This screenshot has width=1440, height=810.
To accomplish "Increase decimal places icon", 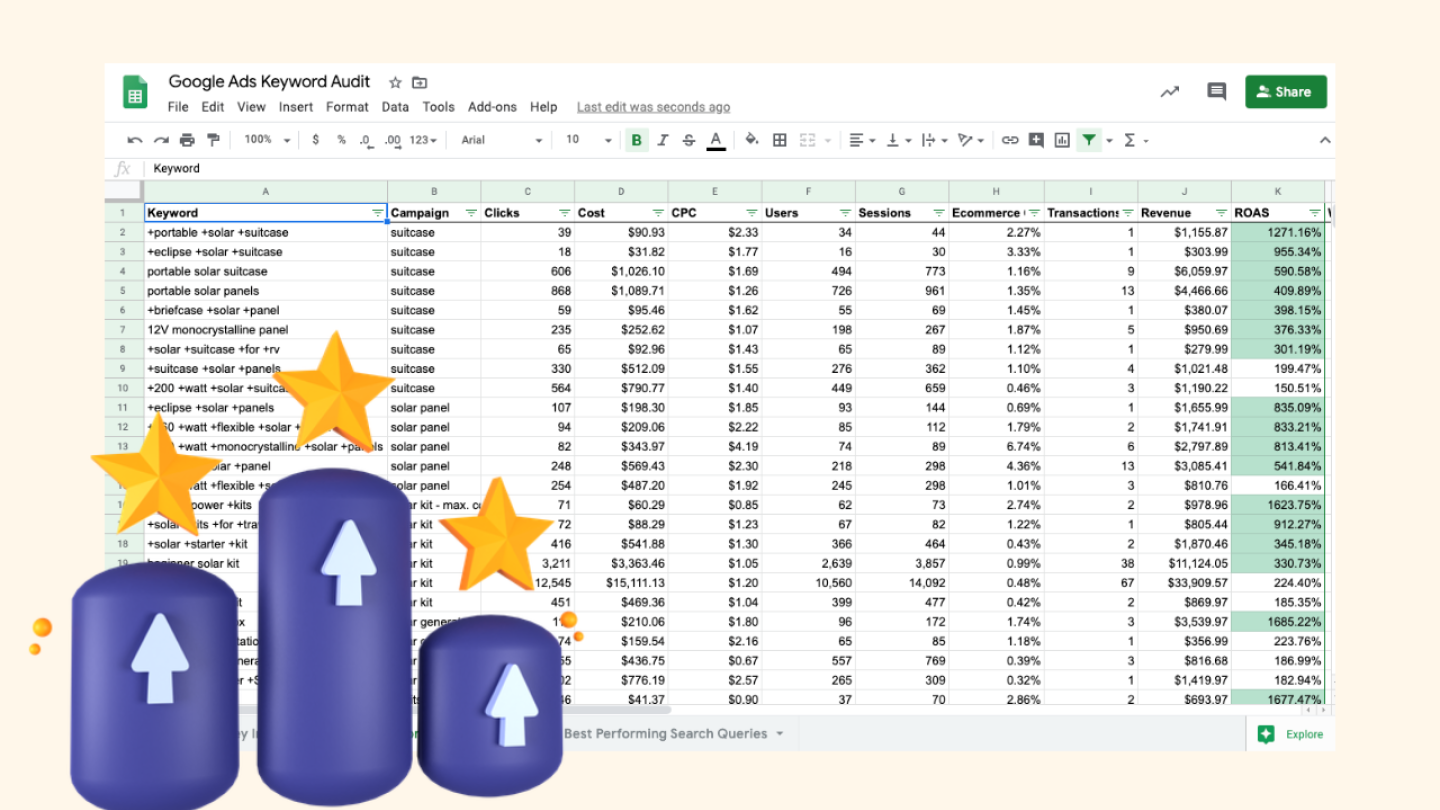I will (393, 140).
